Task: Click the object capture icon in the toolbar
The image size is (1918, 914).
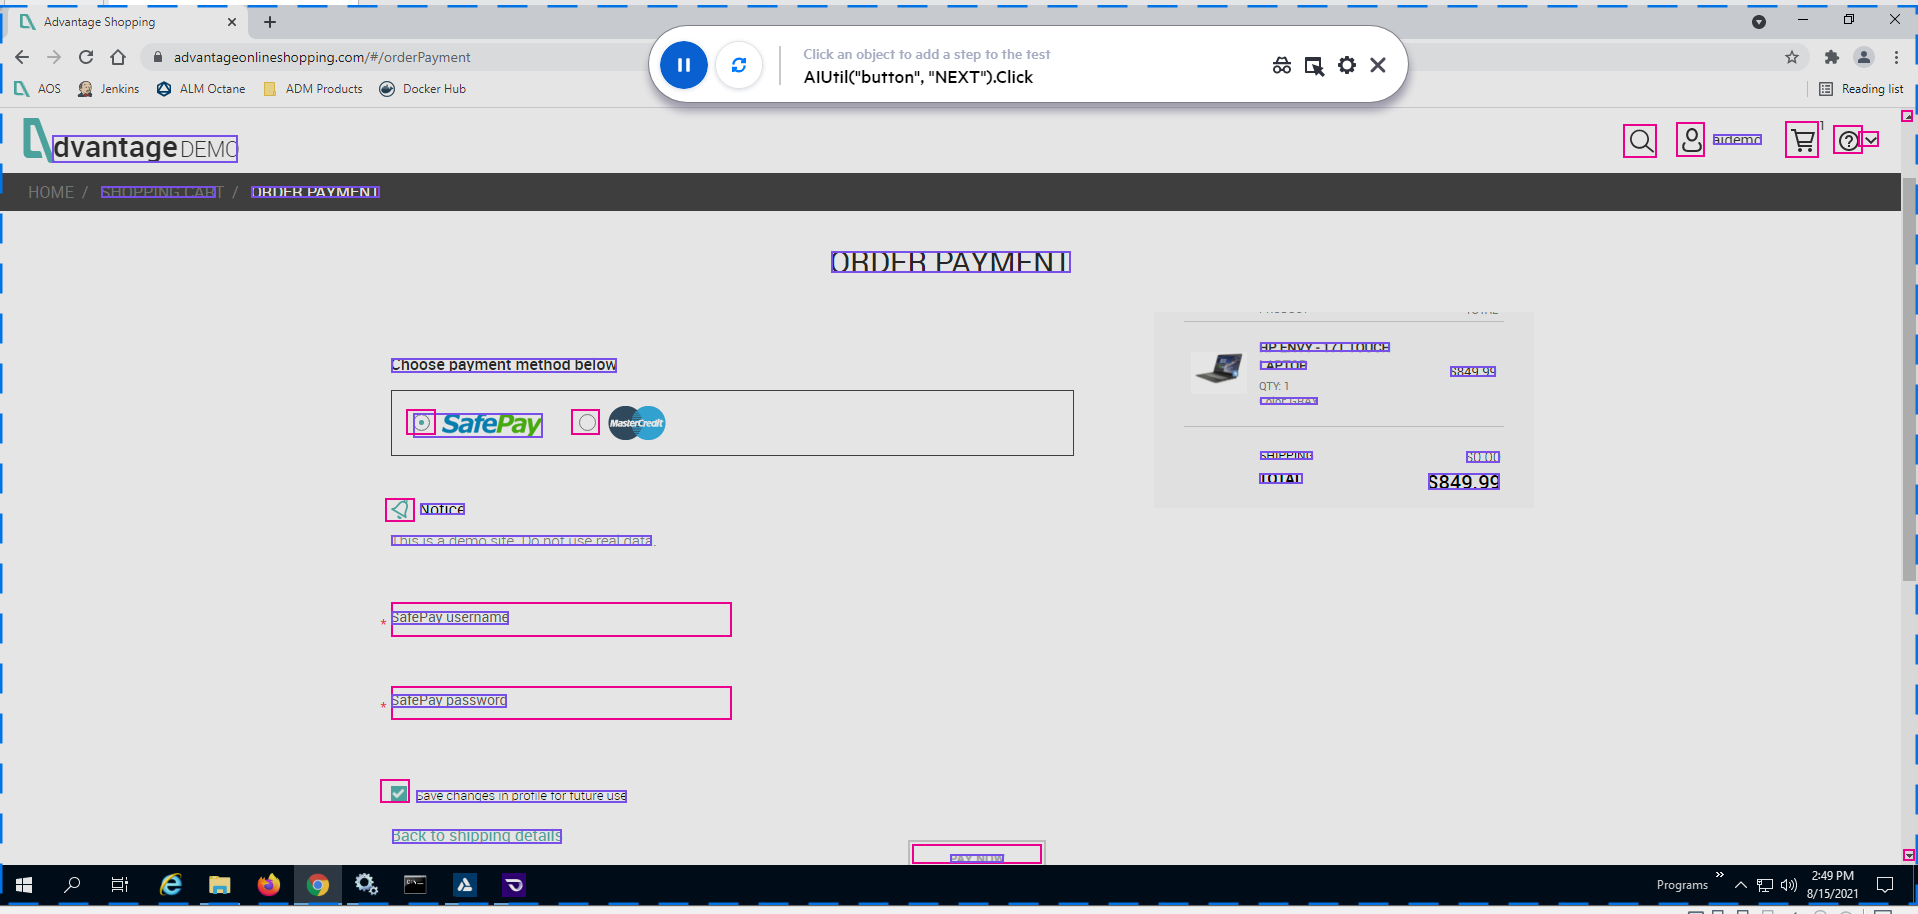Action: coord(1314,65)
